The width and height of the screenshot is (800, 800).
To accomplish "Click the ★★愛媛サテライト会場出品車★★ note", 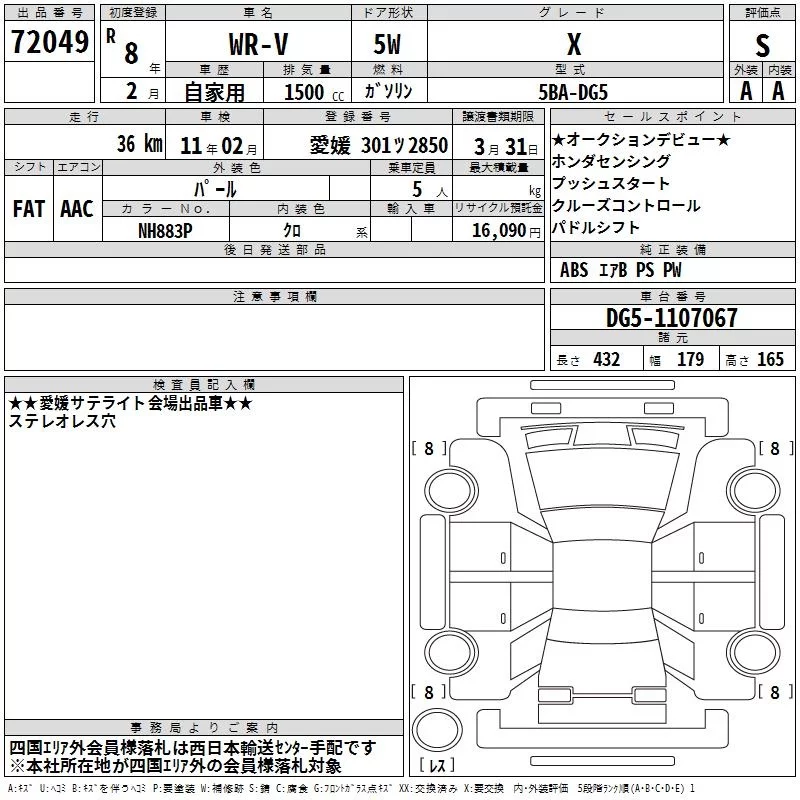I will click(131, 404).
